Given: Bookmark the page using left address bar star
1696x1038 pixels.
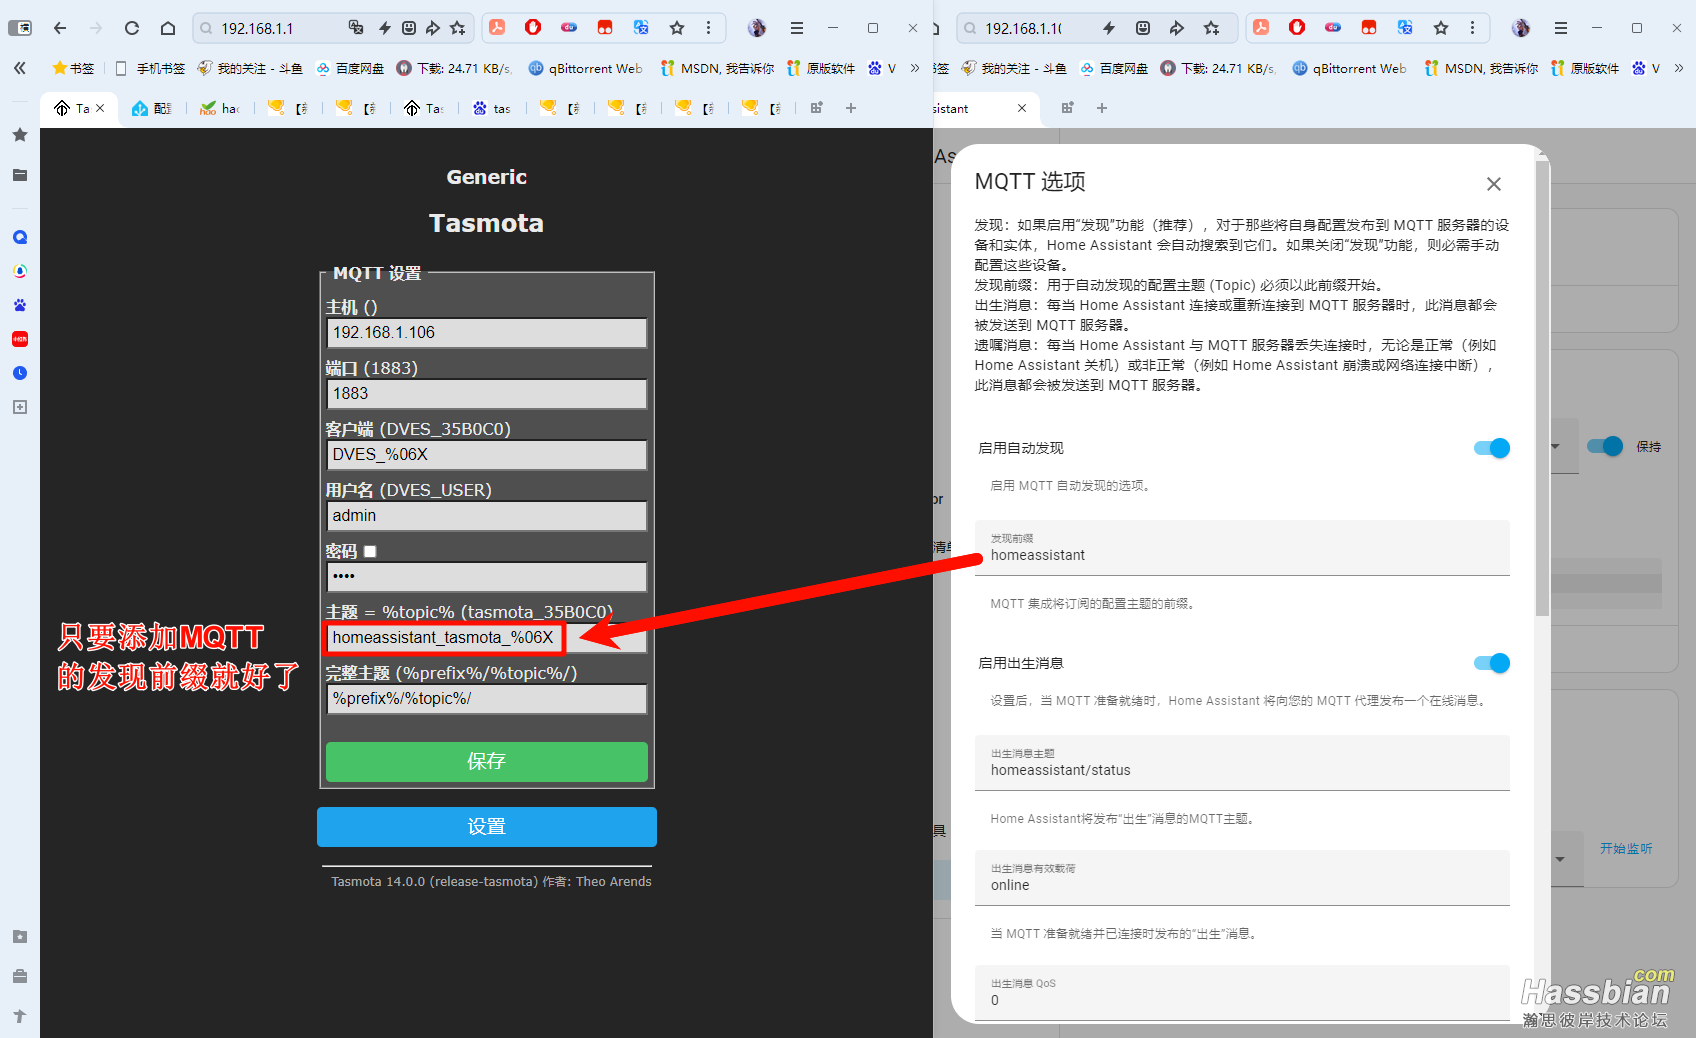Looking at the screenshot, I should pyautogui.click(x=458, y=28).
